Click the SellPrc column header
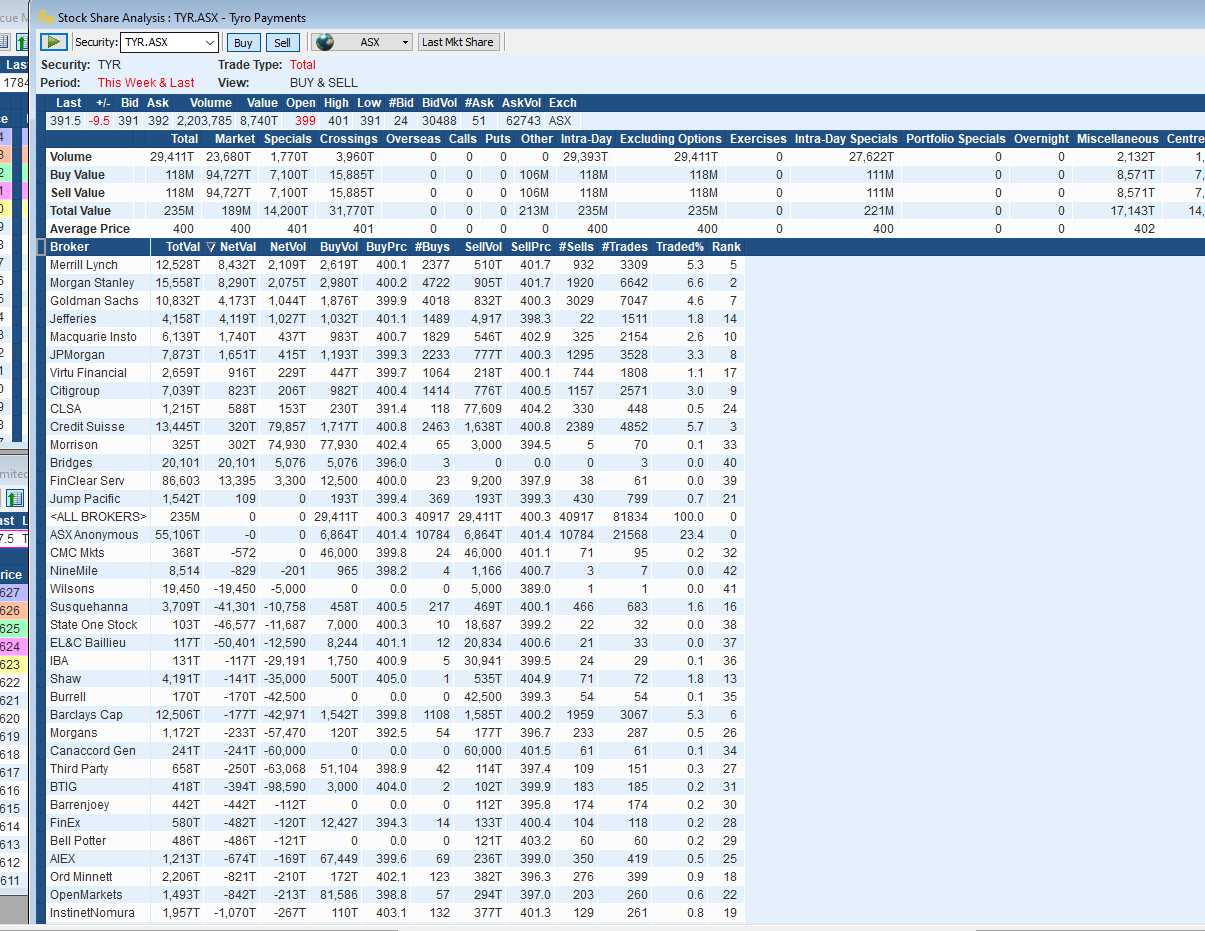 pyautogui.click(x=531, y=247)
